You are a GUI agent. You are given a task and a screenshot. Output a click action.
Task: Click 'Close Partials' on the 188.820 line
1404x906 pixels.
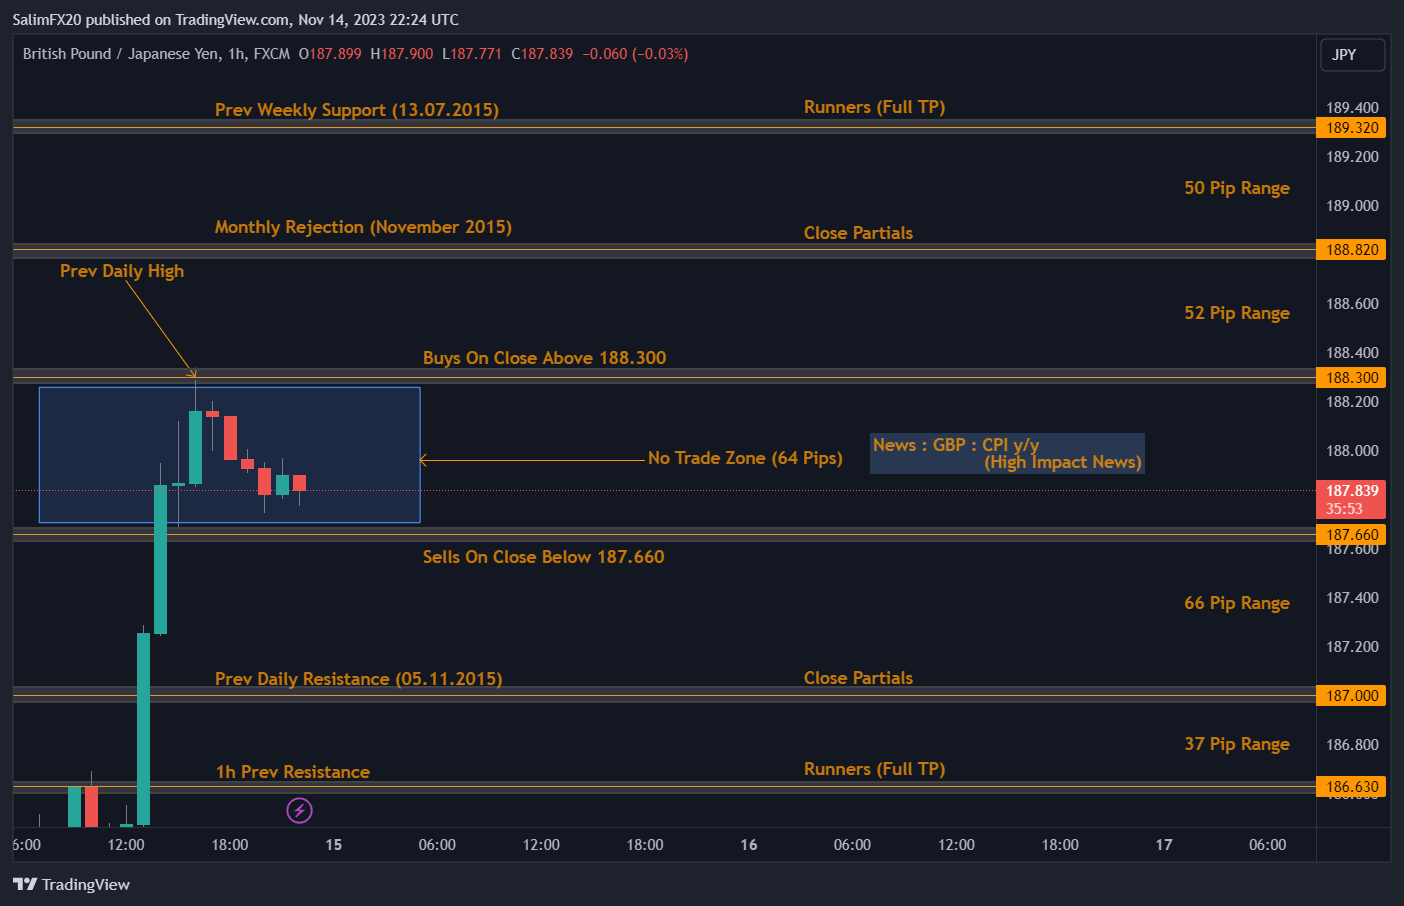point(858,233)
